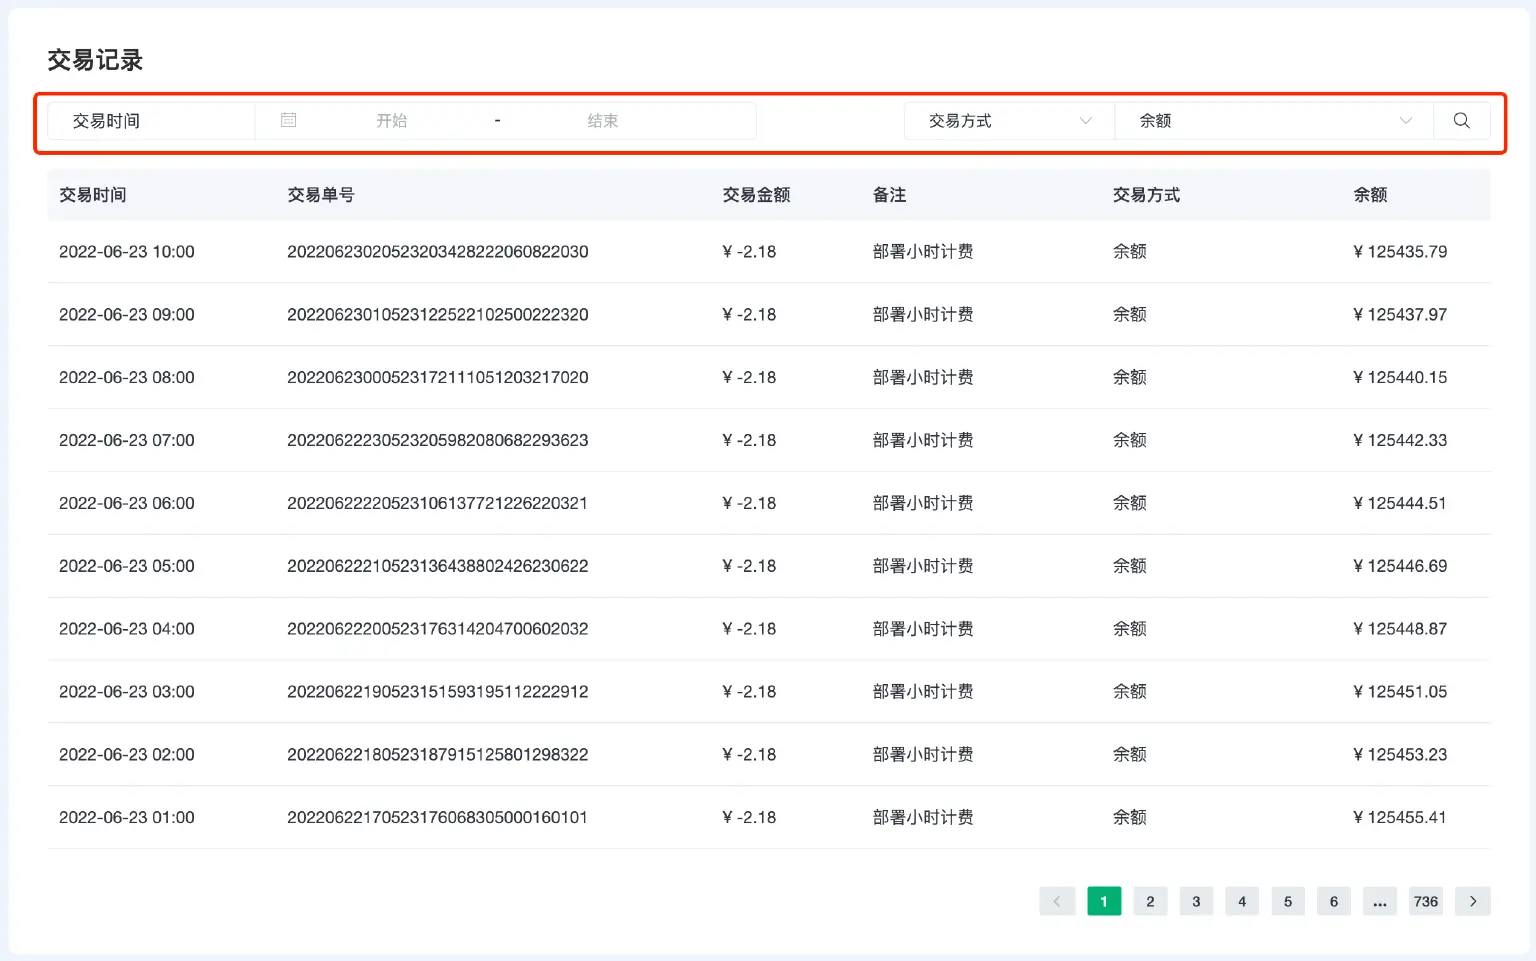Image resolution: width=1536 pixels, height=961 pixels.
Task: Click the 开始 start date field
Action: [392, 120]
